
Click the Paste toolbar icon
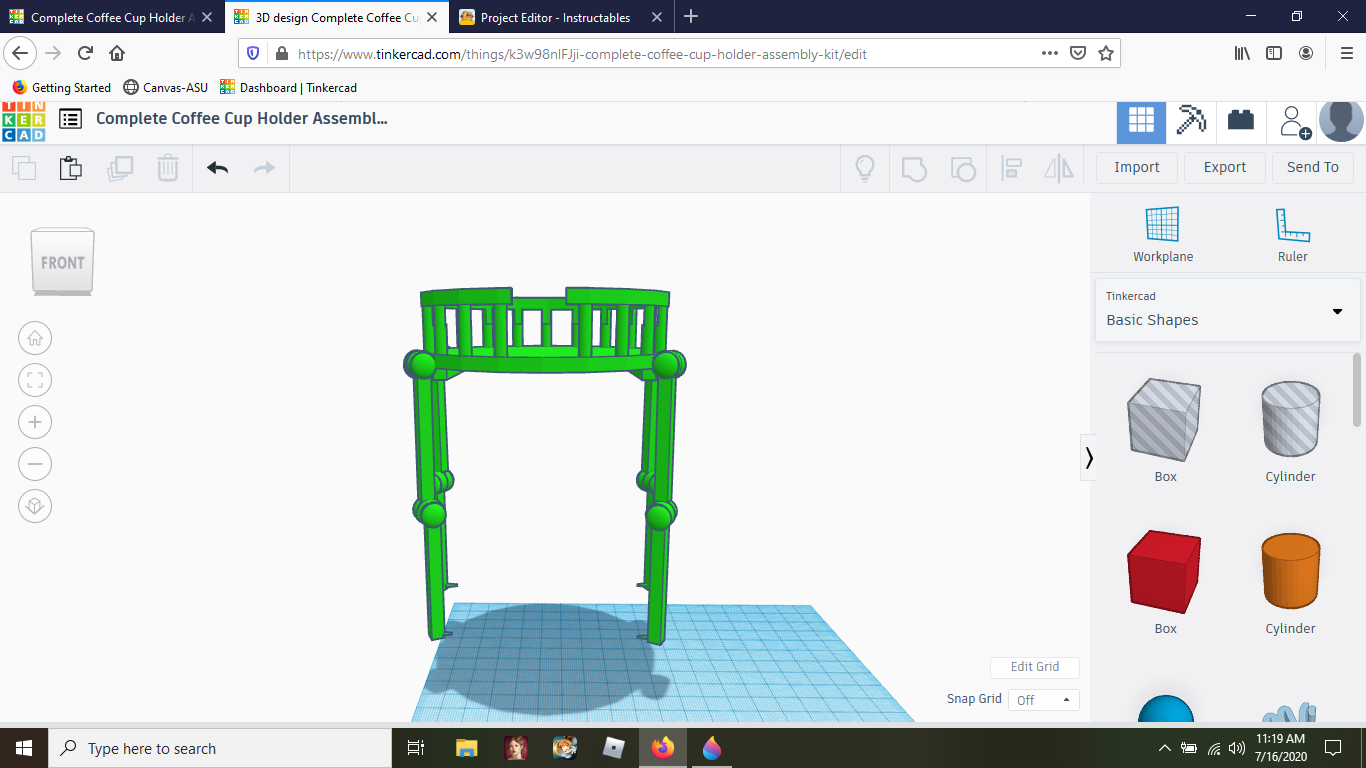point(70,168)
